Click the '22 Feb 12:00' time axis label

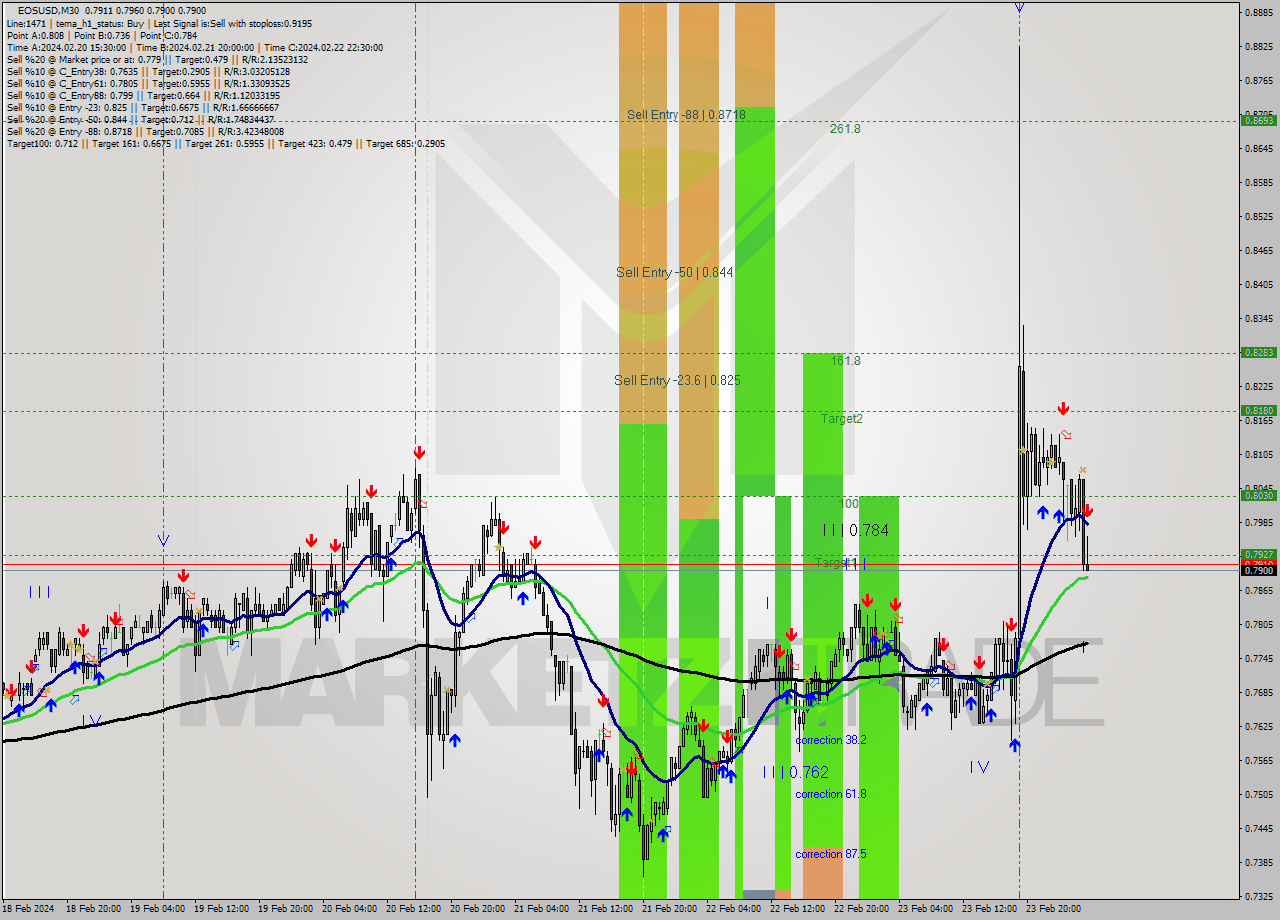797,909
